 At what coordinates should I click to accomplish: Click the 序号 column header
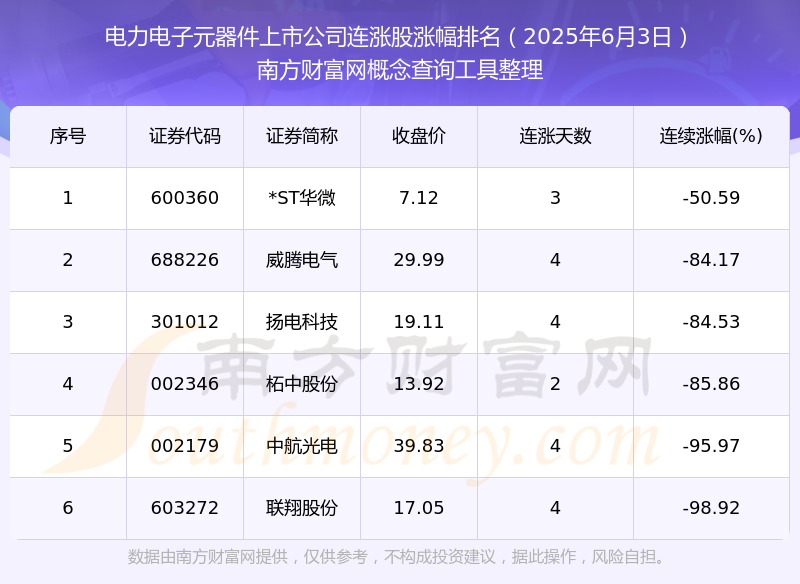68,136
